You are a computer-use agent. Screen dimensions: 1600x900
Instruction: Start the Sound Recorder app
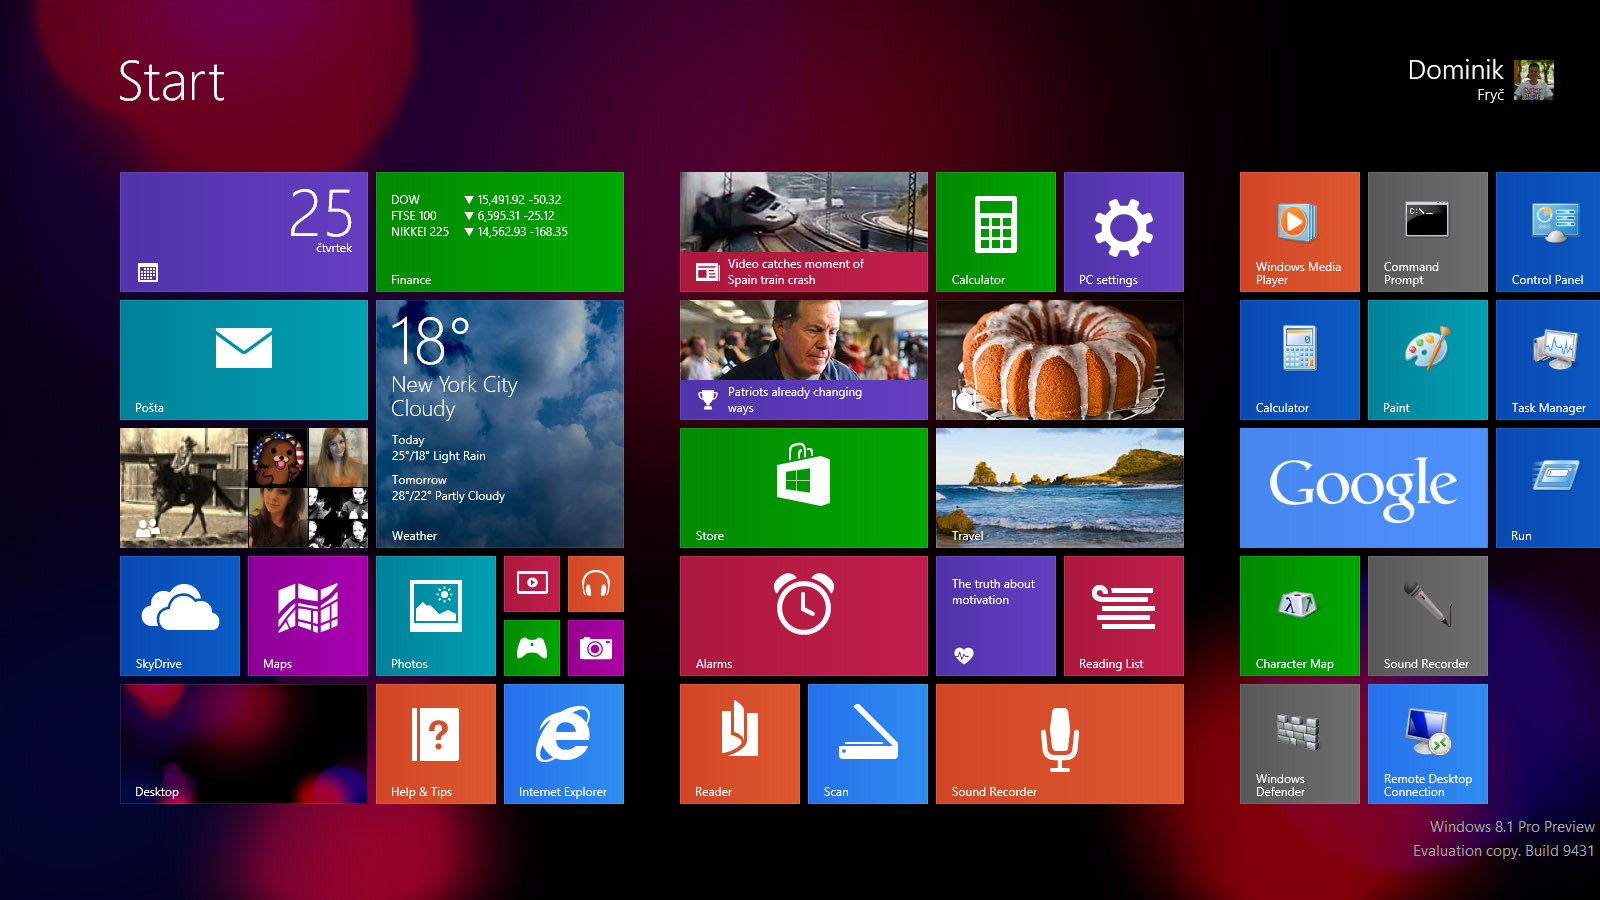tap(1059, 743)
